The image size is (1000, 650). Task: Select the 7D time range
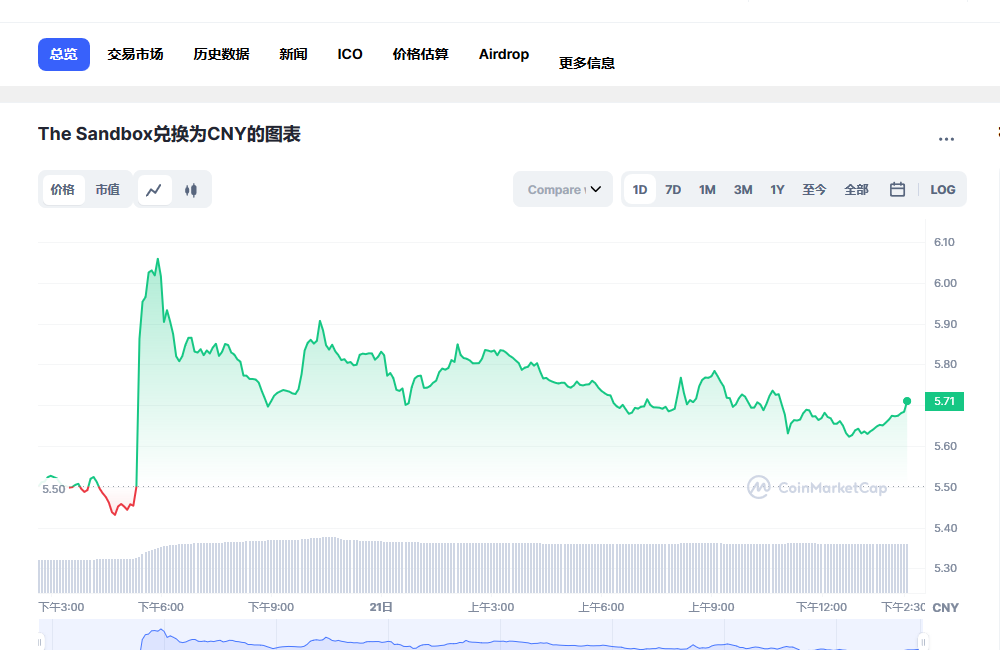click(x=673, y=189)
